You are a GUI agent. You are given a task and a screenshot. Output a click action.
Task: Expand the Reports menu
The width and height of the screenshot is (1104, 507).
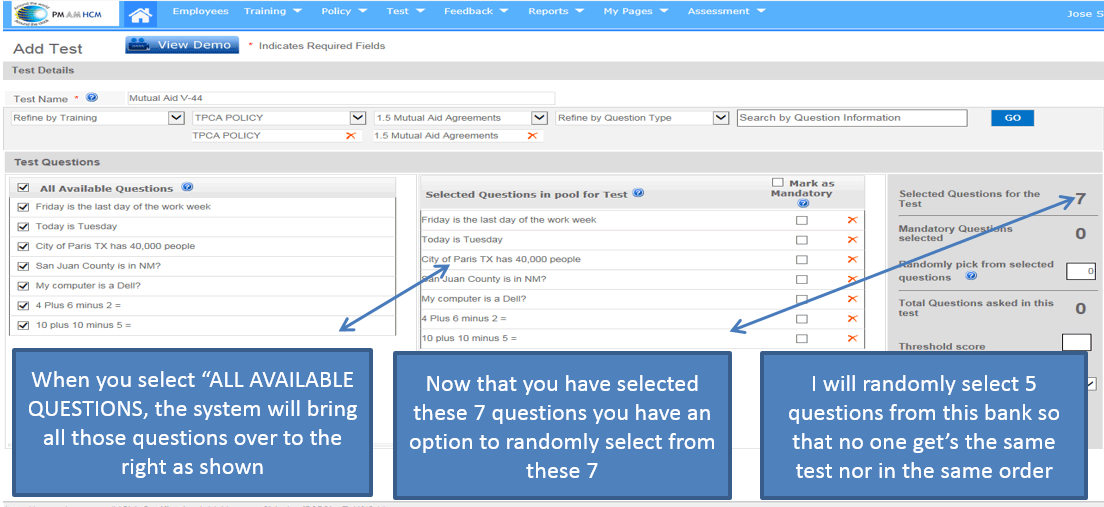point(556,11)
